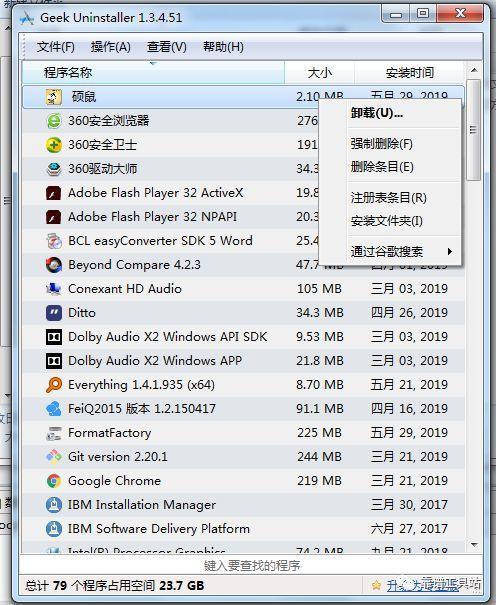Click the IBM Installation Manager icon

[x=54, y=505]
